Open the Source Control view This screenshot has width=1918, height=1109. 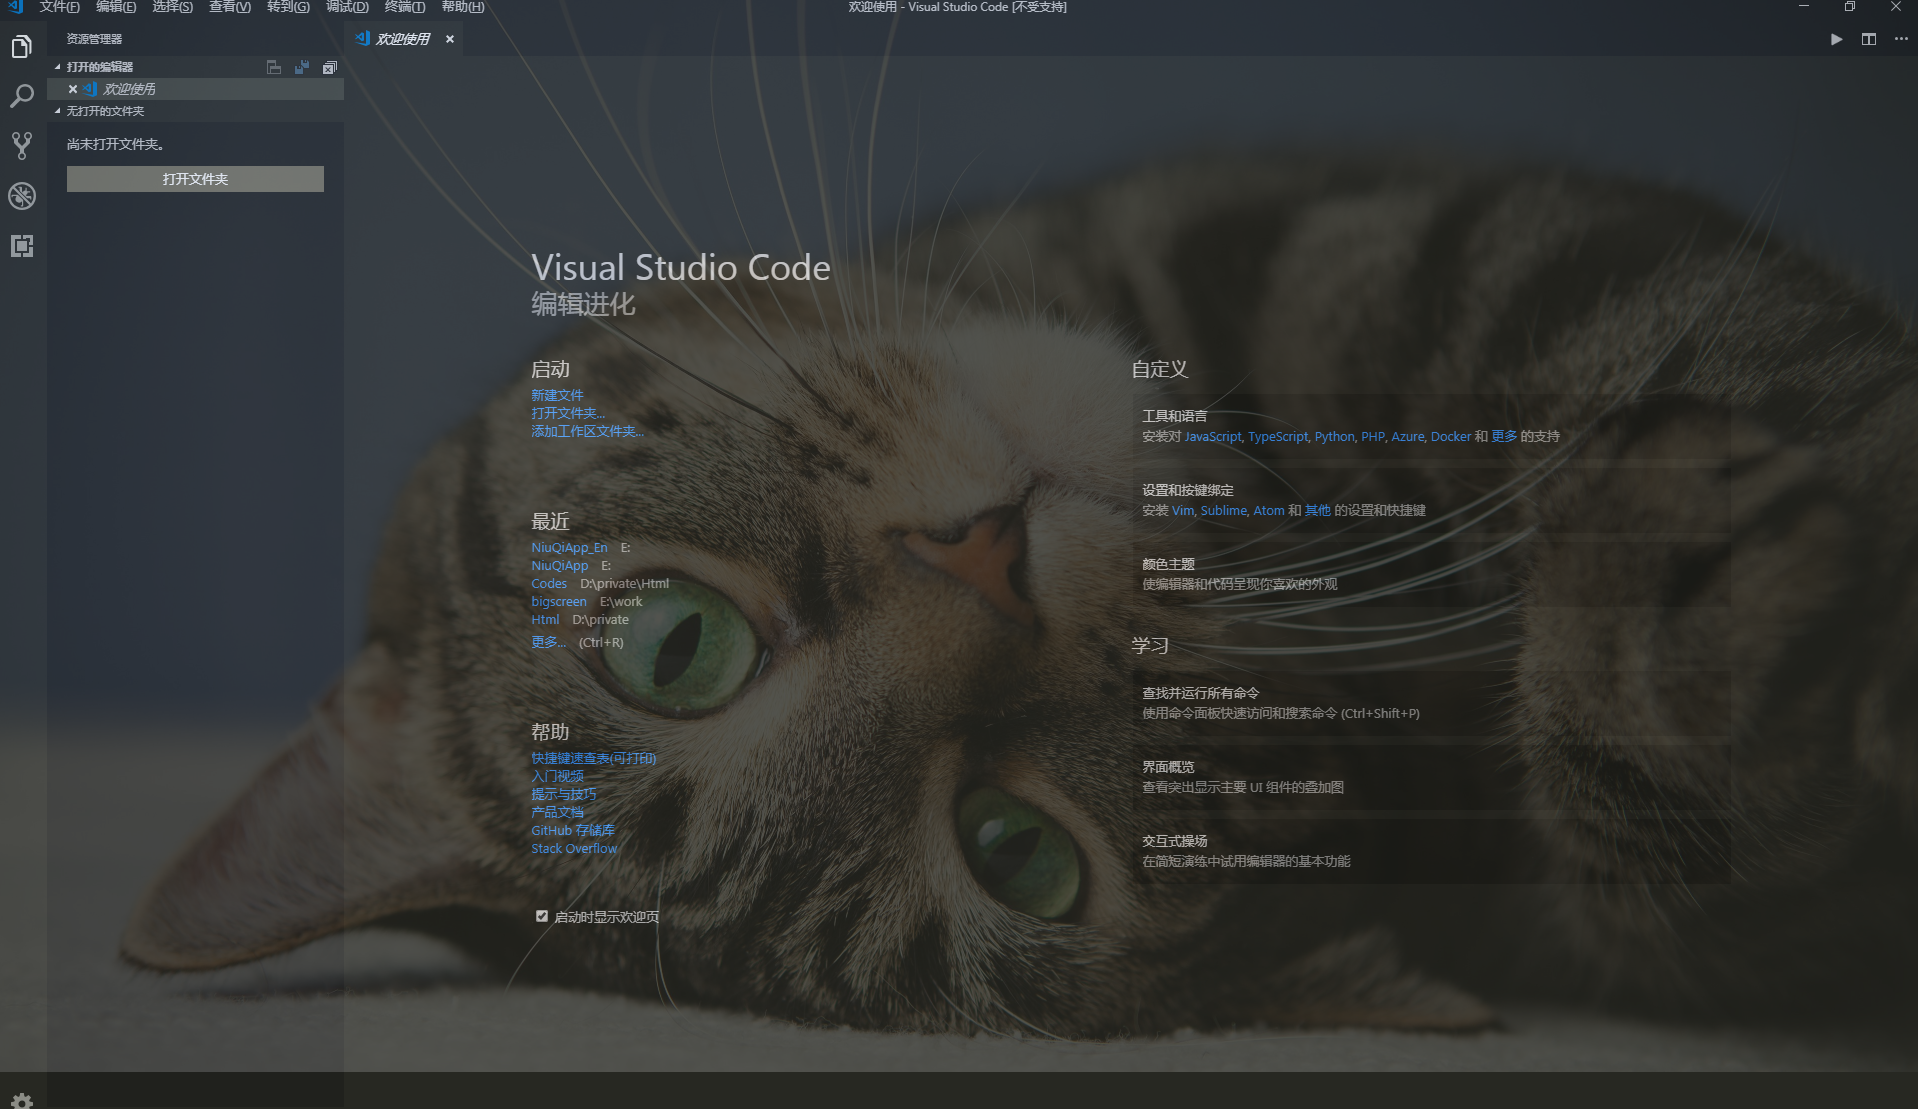pyautogui.click(x=22, y=146)
